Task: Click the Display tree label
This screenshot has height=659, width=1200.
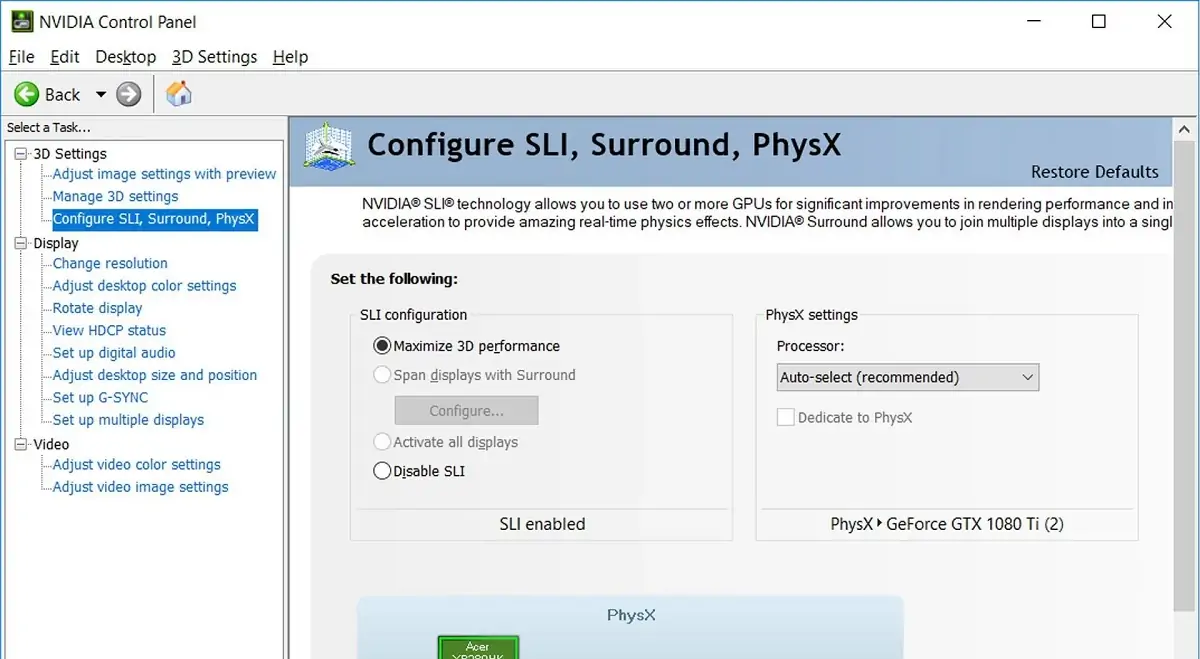Action: tap(56, 243)
